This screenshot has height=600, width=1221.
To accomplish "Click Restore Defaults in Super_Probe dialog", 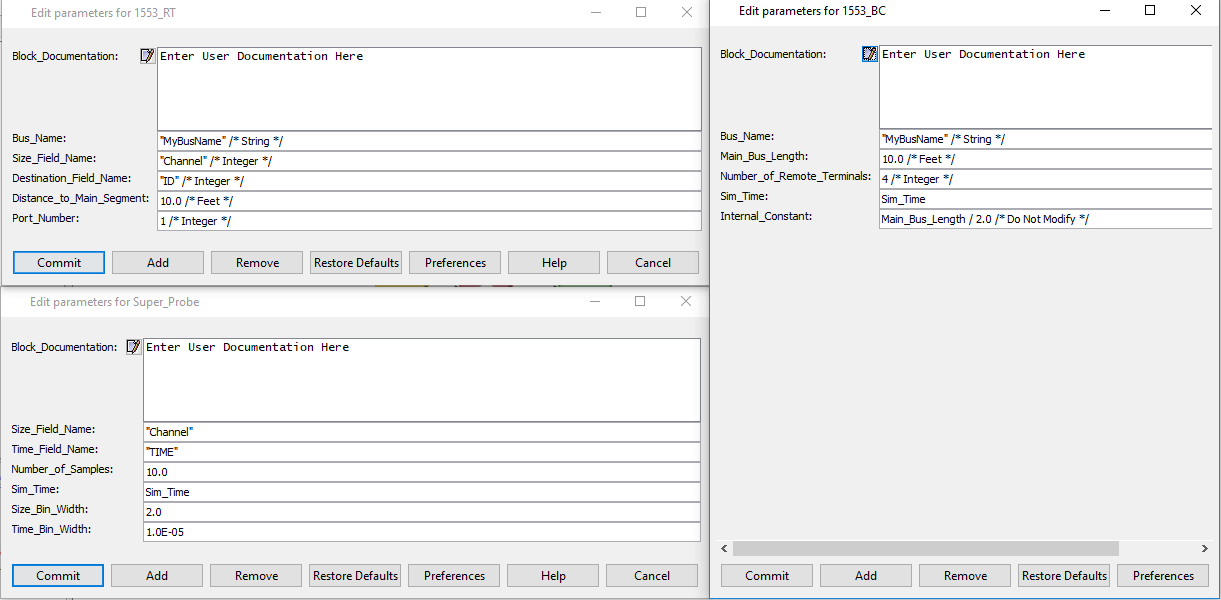I will 356,576.
